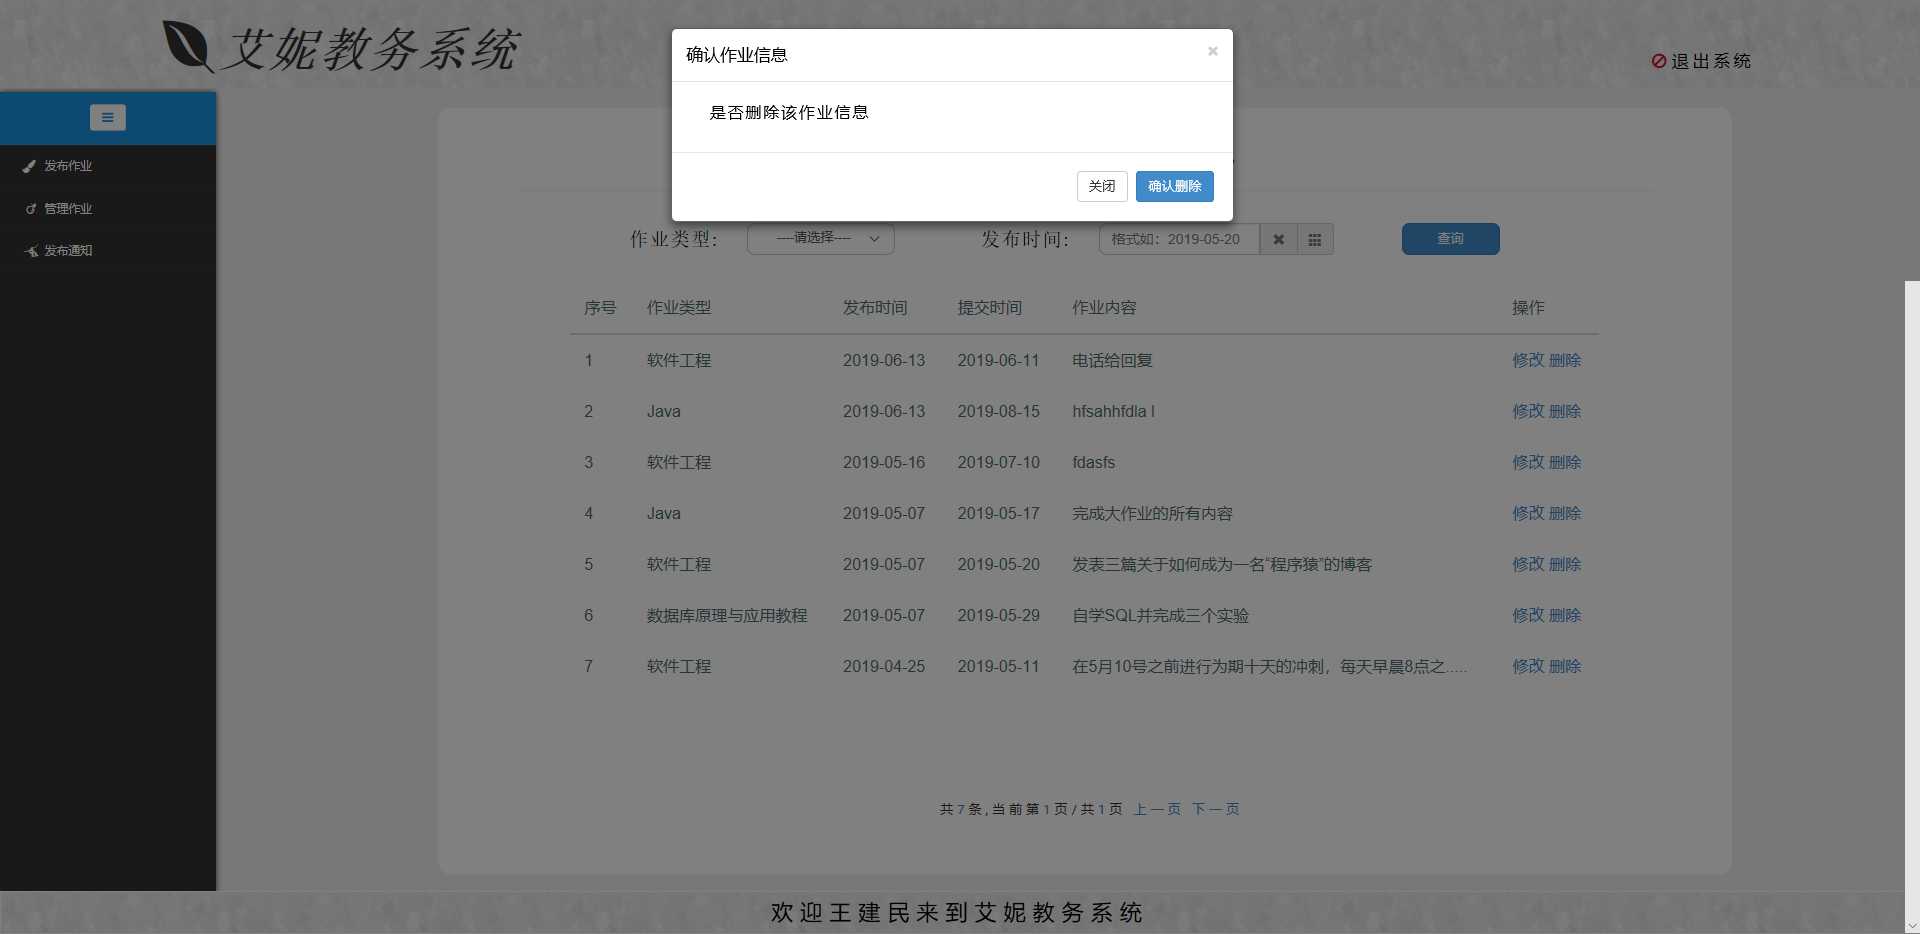Click the 电话给回复 content cell

click(x=1112, y=360)
